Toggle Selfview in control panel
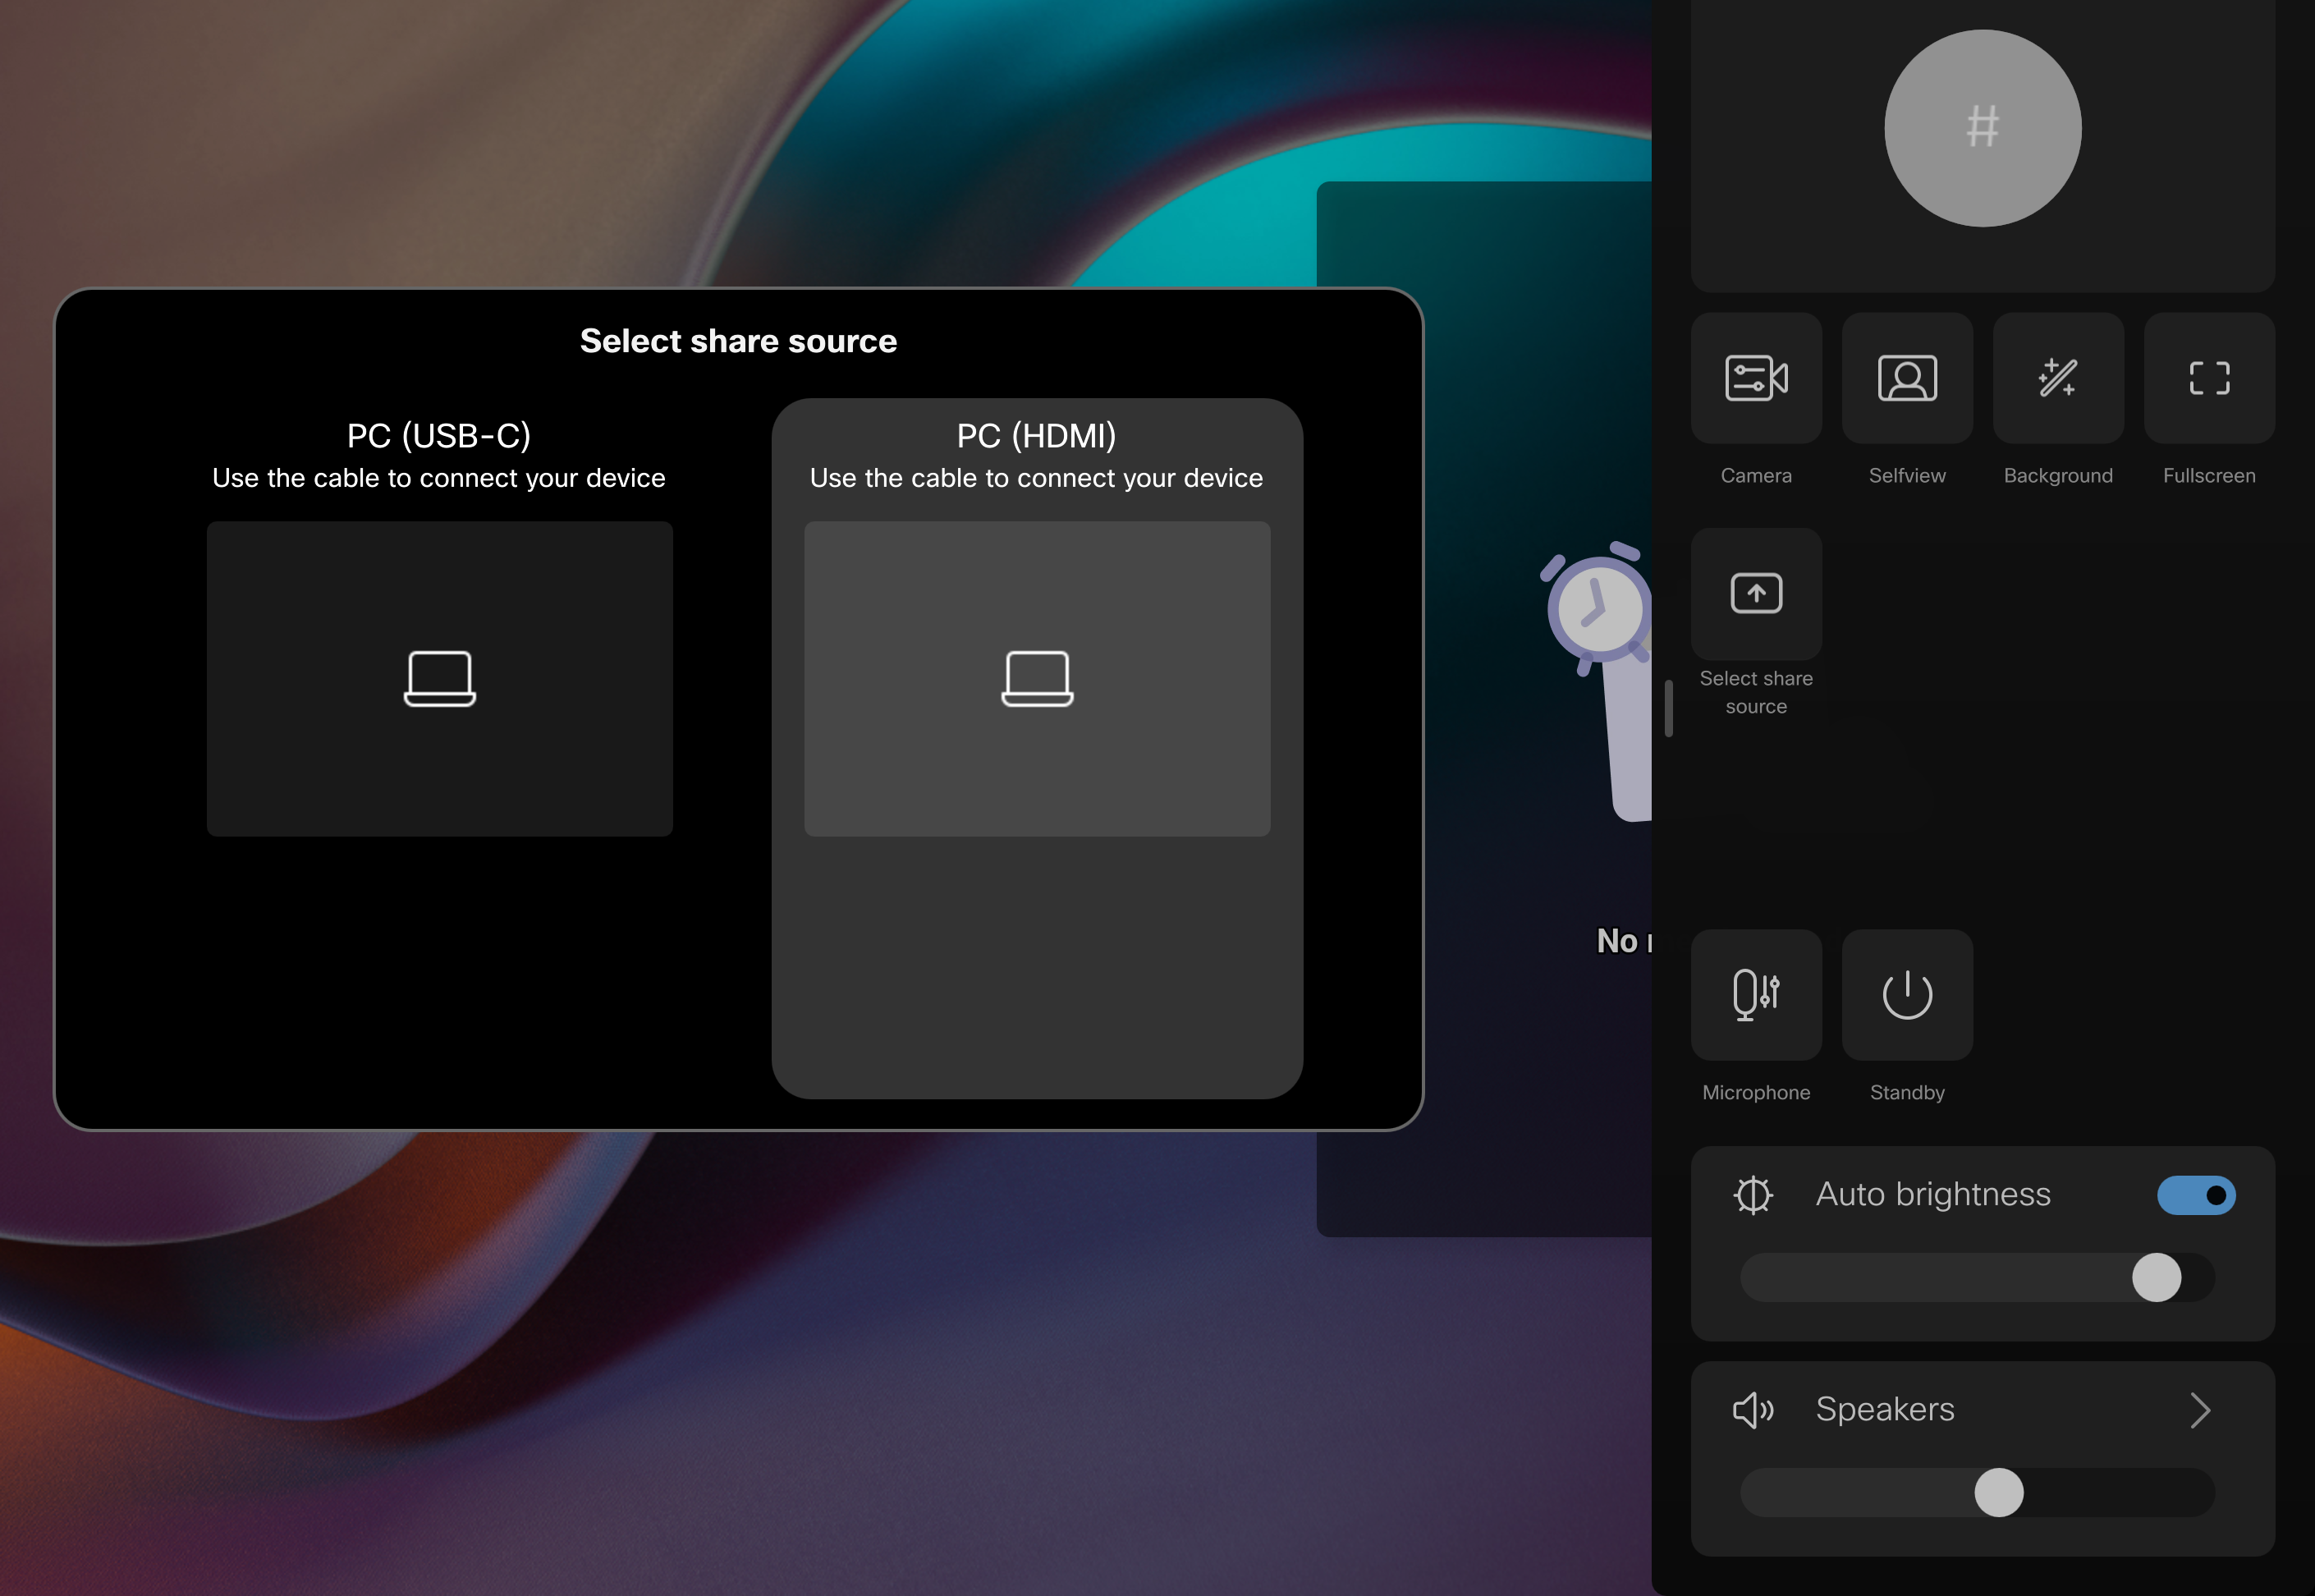Image resolution: width=2315 pixels, height=1596 pixels. (1907, 378)
